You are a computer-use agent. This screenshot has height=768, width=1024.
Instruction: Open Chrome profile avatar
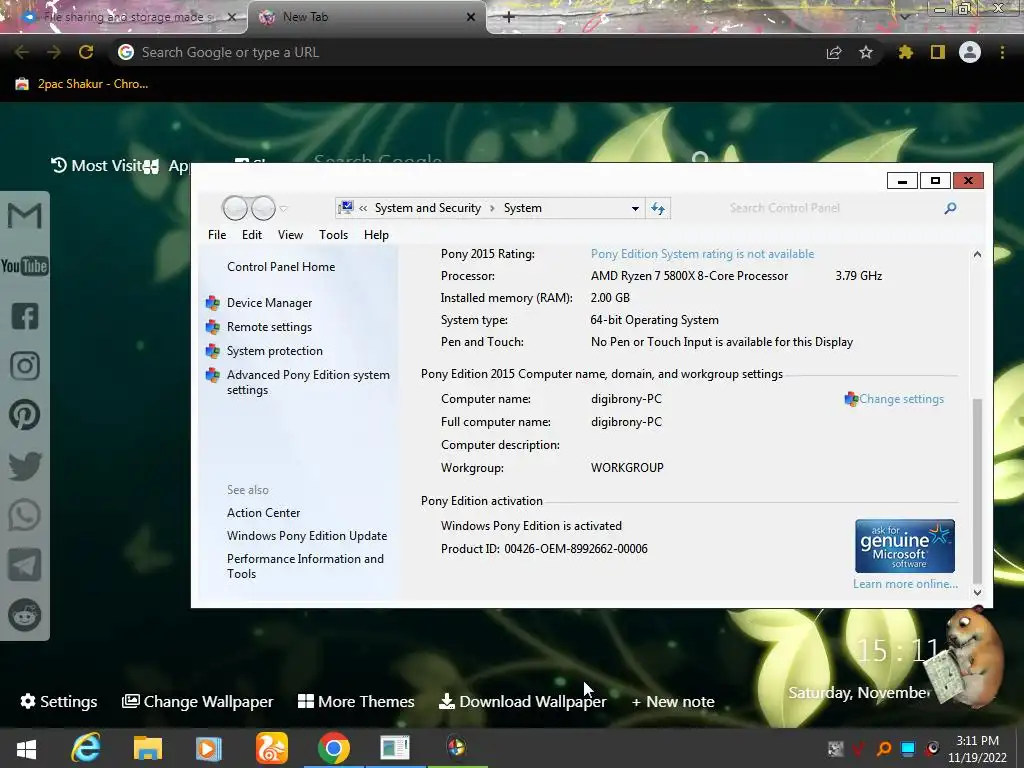pos(970,52)
